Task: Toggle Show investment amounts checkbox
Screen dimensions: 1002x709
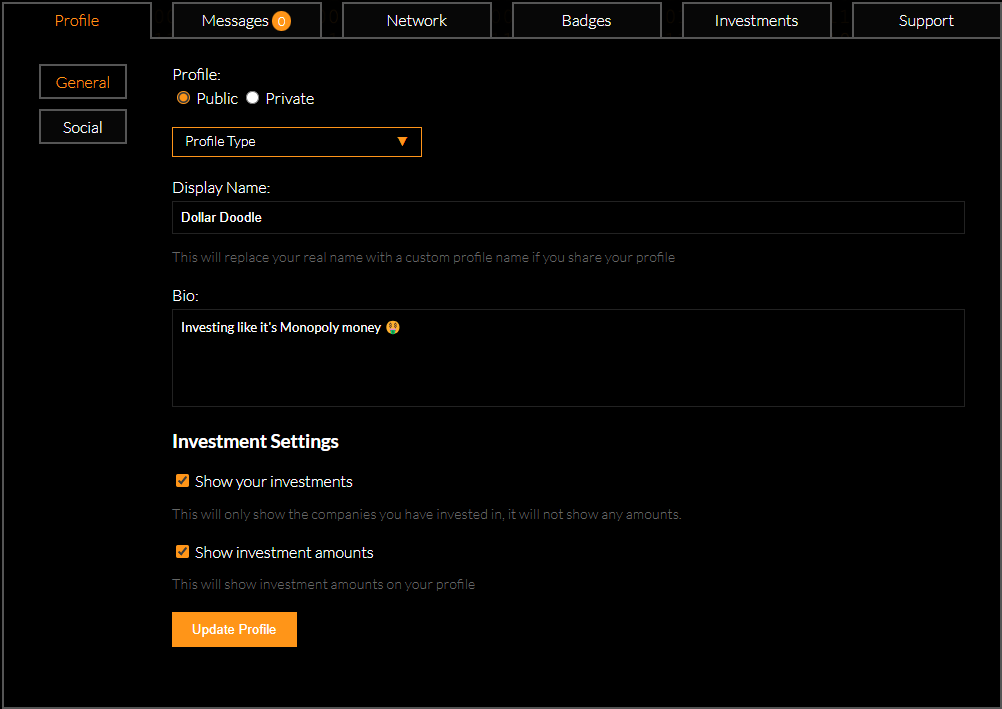Action: click(183, 552)
